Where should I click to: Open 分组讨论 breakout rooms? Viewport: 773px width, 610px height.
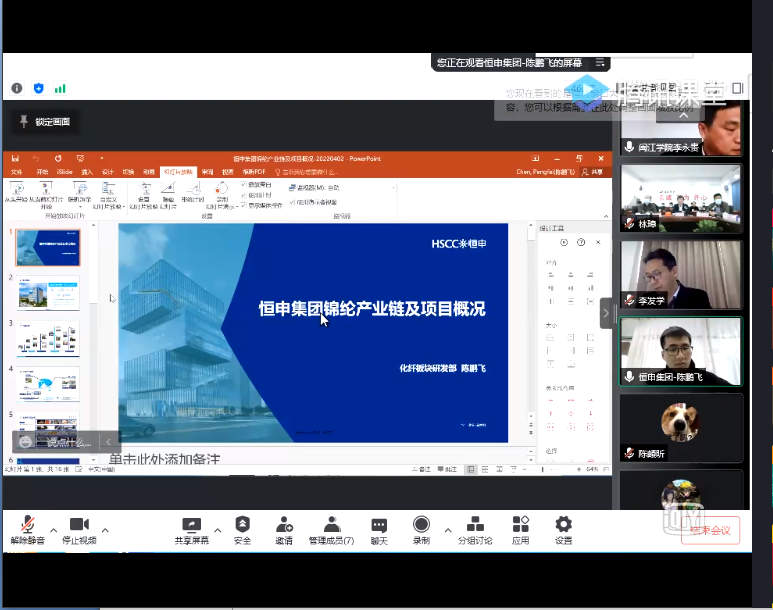[x=475, y=530]
